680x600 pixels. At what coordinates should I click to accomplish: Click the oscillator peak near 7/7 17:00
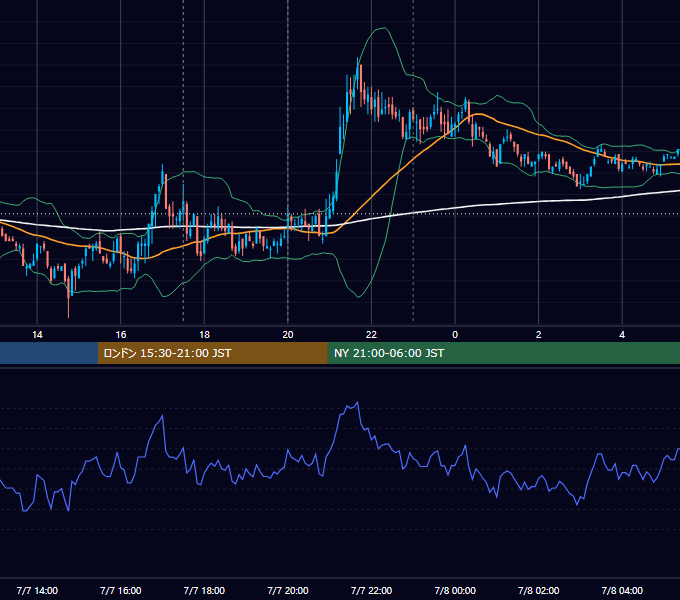coord(163,416)
